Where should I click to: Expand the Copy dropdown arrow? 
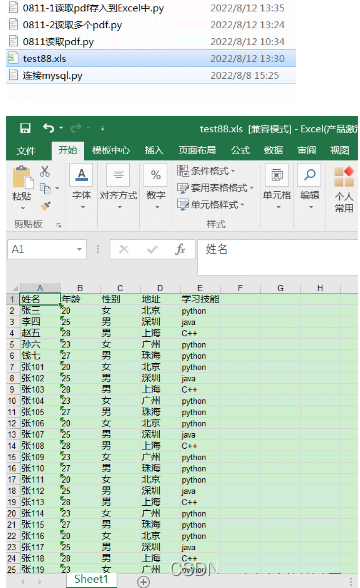tap(57, 188)
